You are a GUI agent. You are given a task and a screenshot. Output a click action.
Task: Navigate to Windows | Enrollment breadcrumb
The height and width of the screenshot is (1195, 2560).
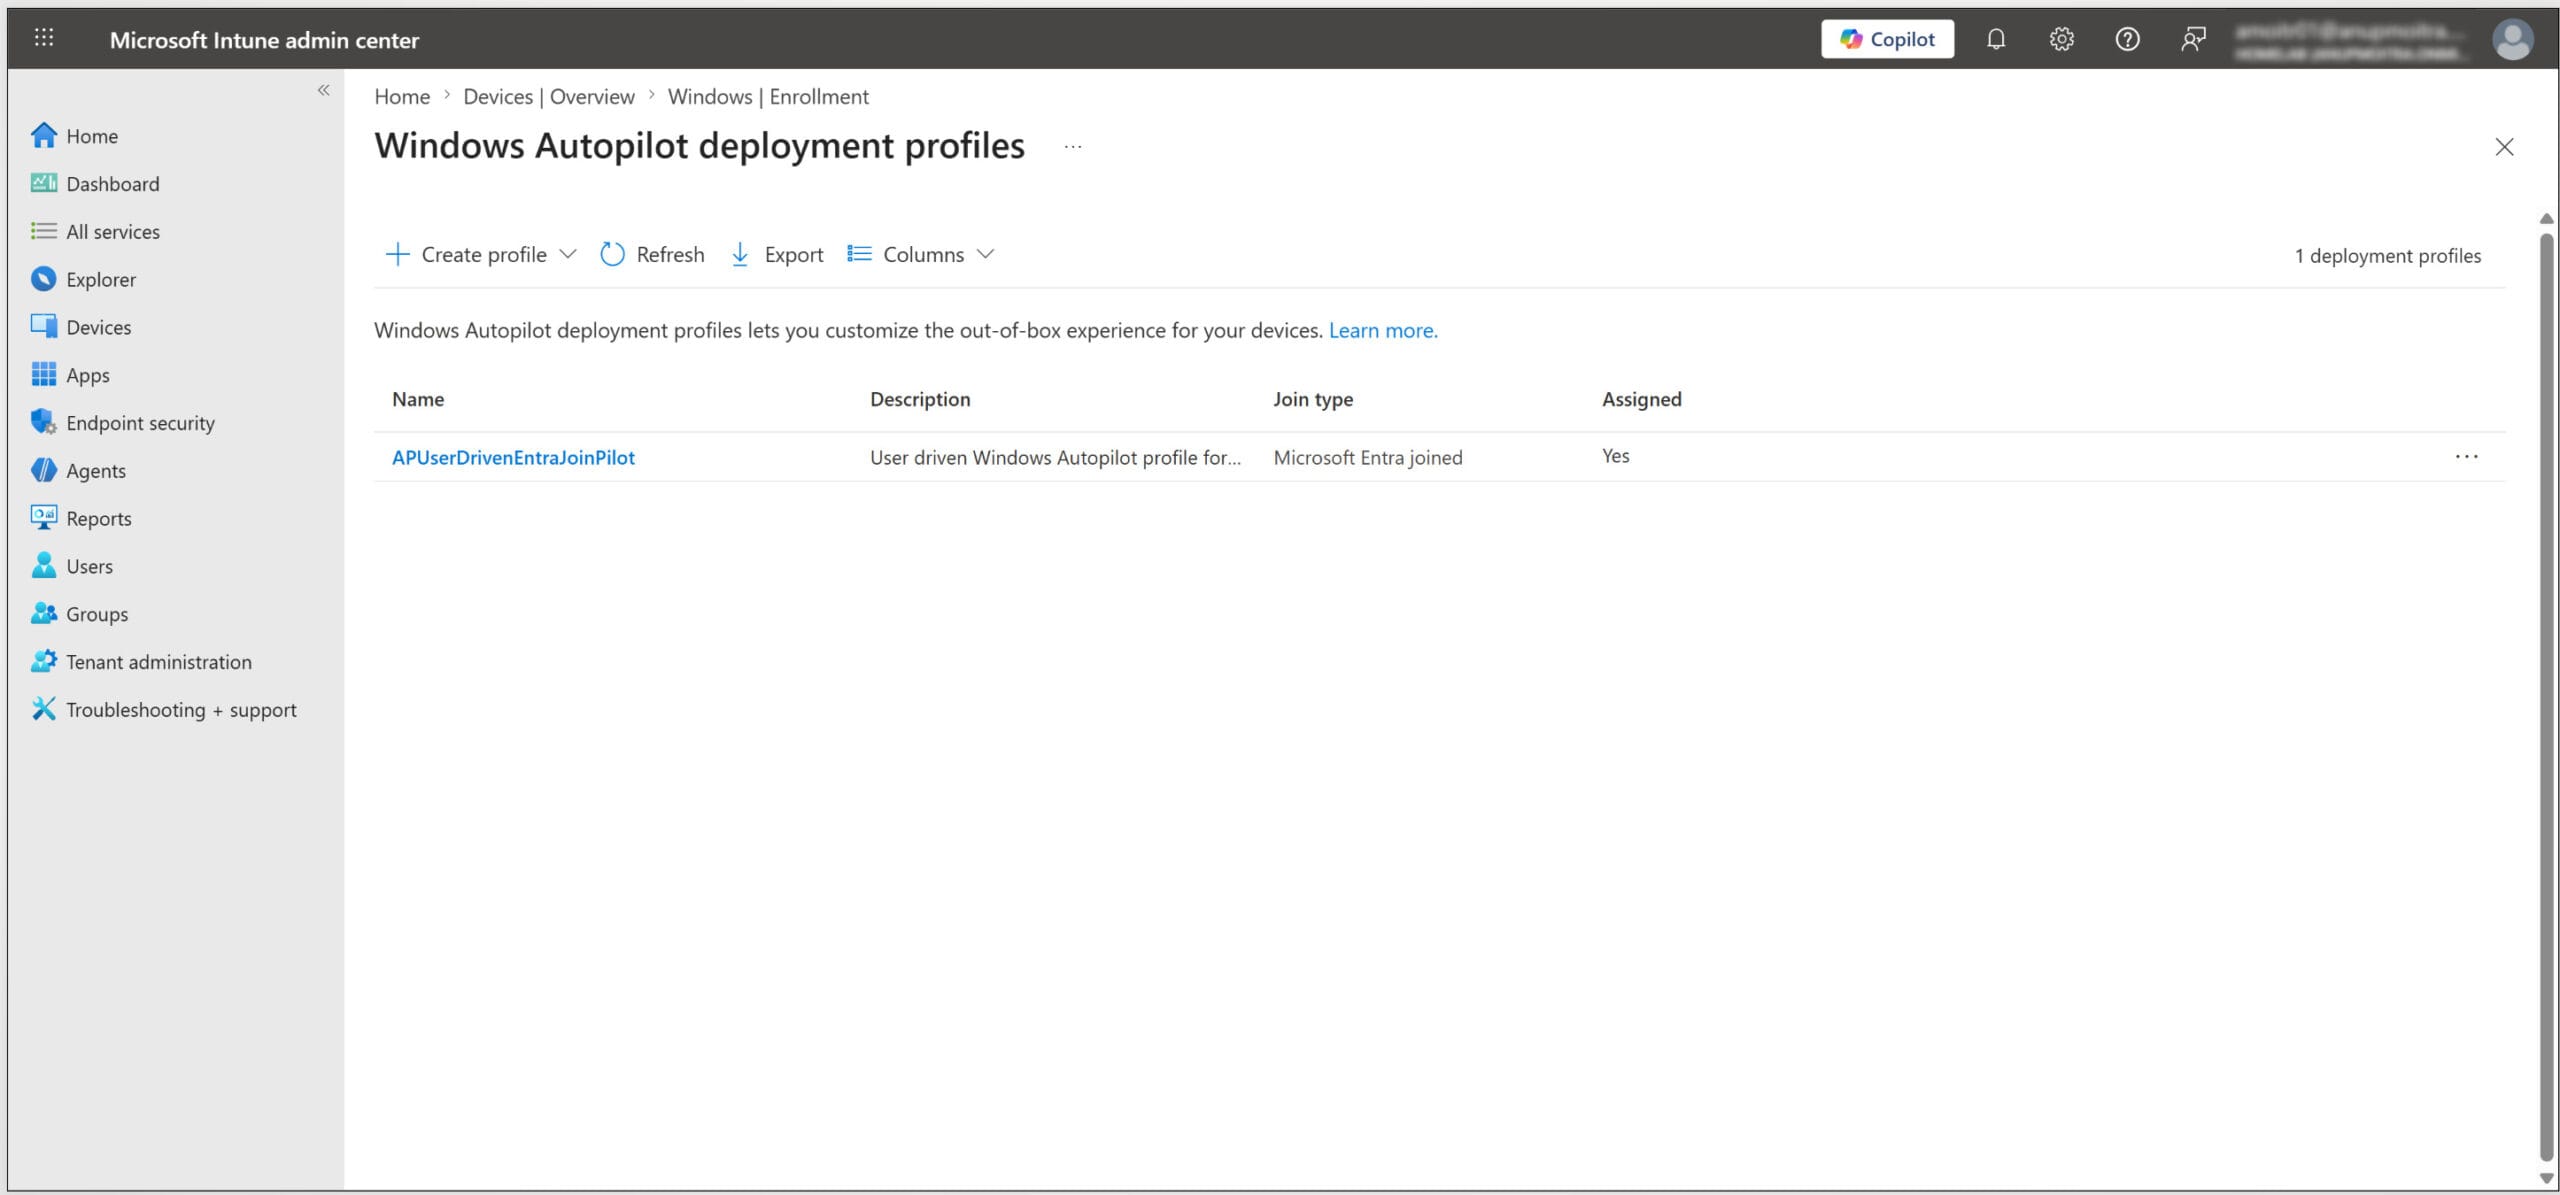[768, 96]
